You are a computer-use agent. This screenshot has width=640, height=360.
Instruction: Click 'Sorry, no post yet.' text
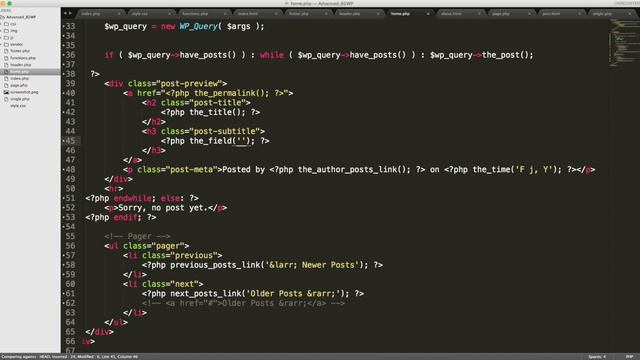[163, 208]
